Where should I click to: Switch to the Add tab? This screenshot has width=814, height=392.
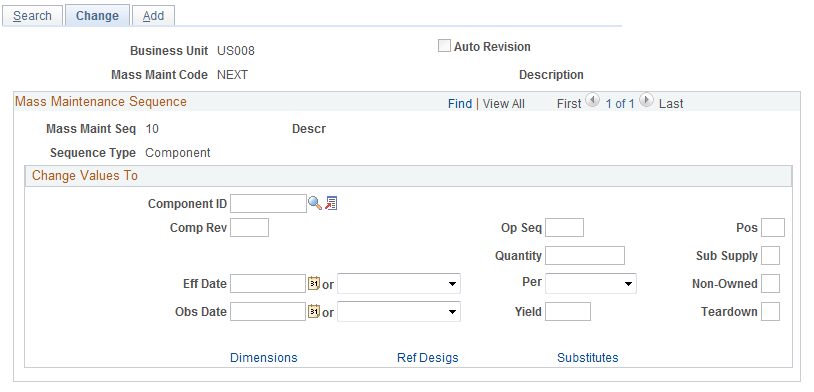153,16
